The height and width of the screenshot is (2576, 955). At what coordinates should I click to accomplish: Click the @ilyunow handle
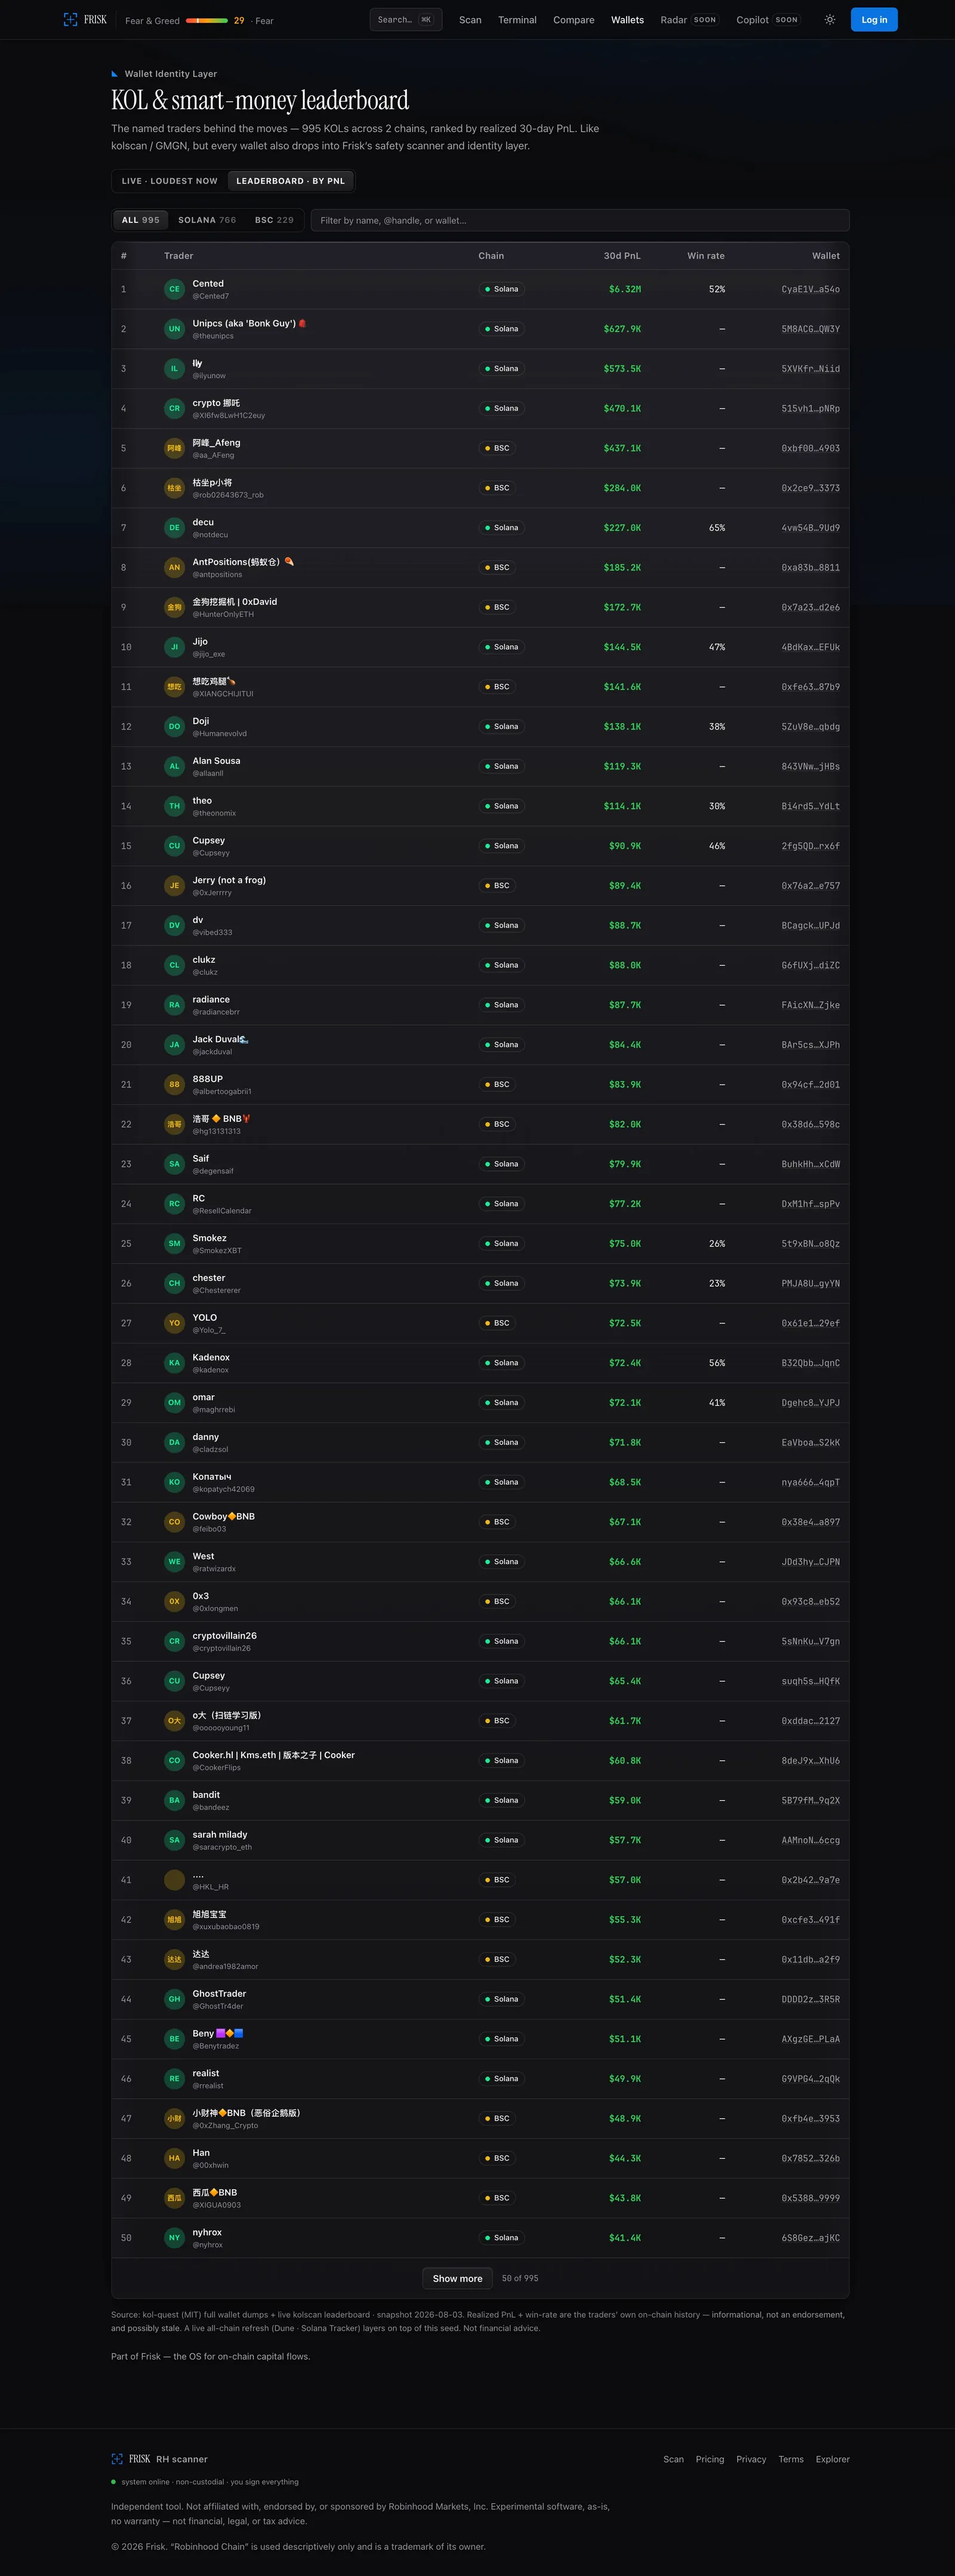tap(209, 376)
